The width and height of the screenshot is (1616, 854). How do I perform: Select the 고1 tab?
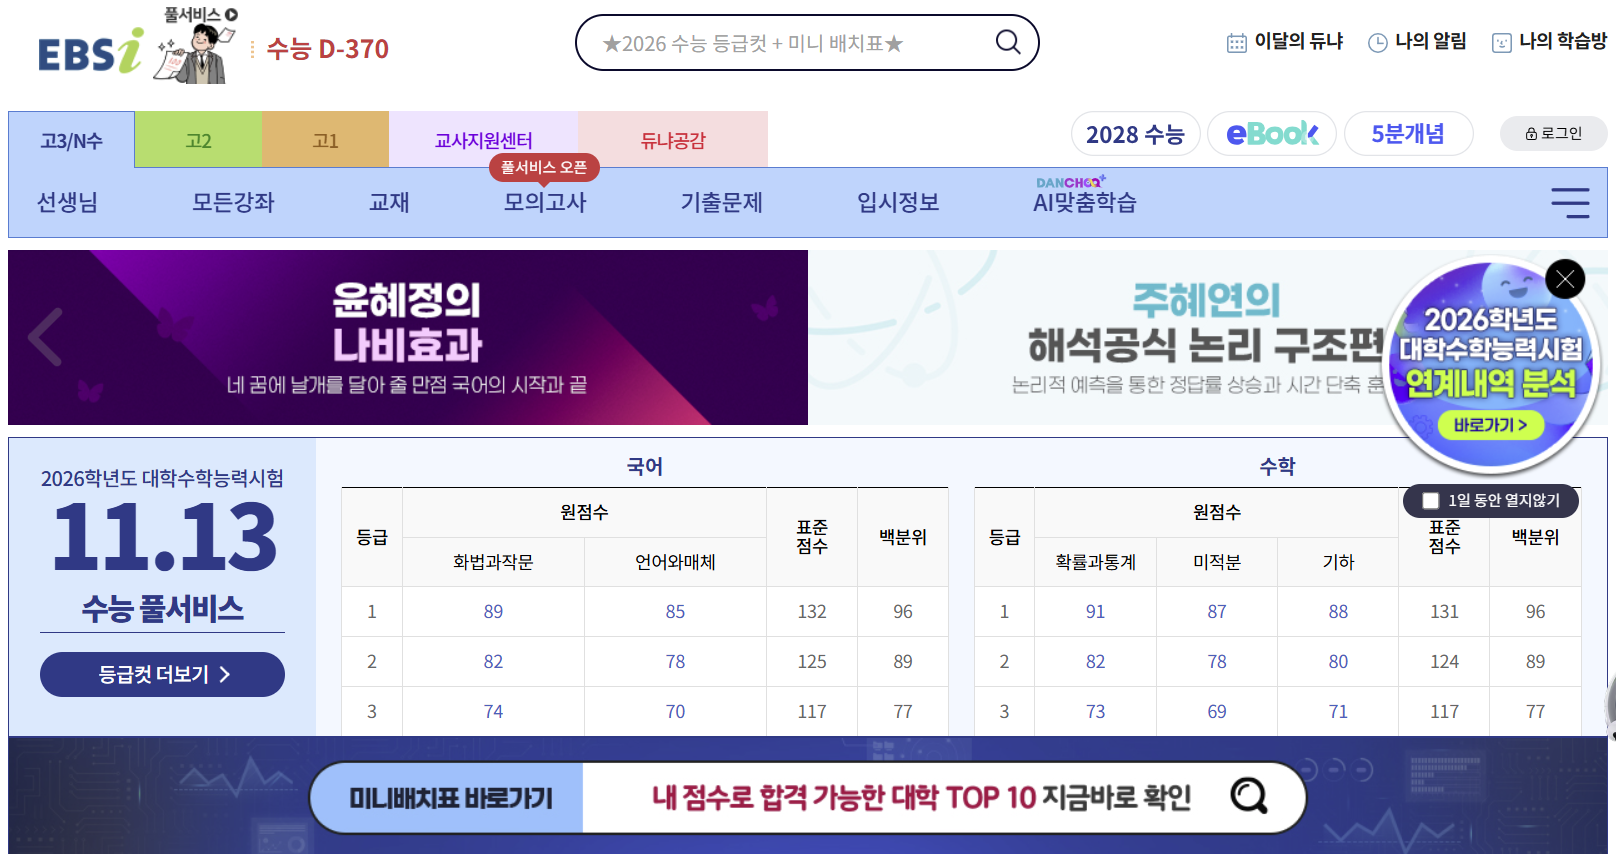[325, 140]
